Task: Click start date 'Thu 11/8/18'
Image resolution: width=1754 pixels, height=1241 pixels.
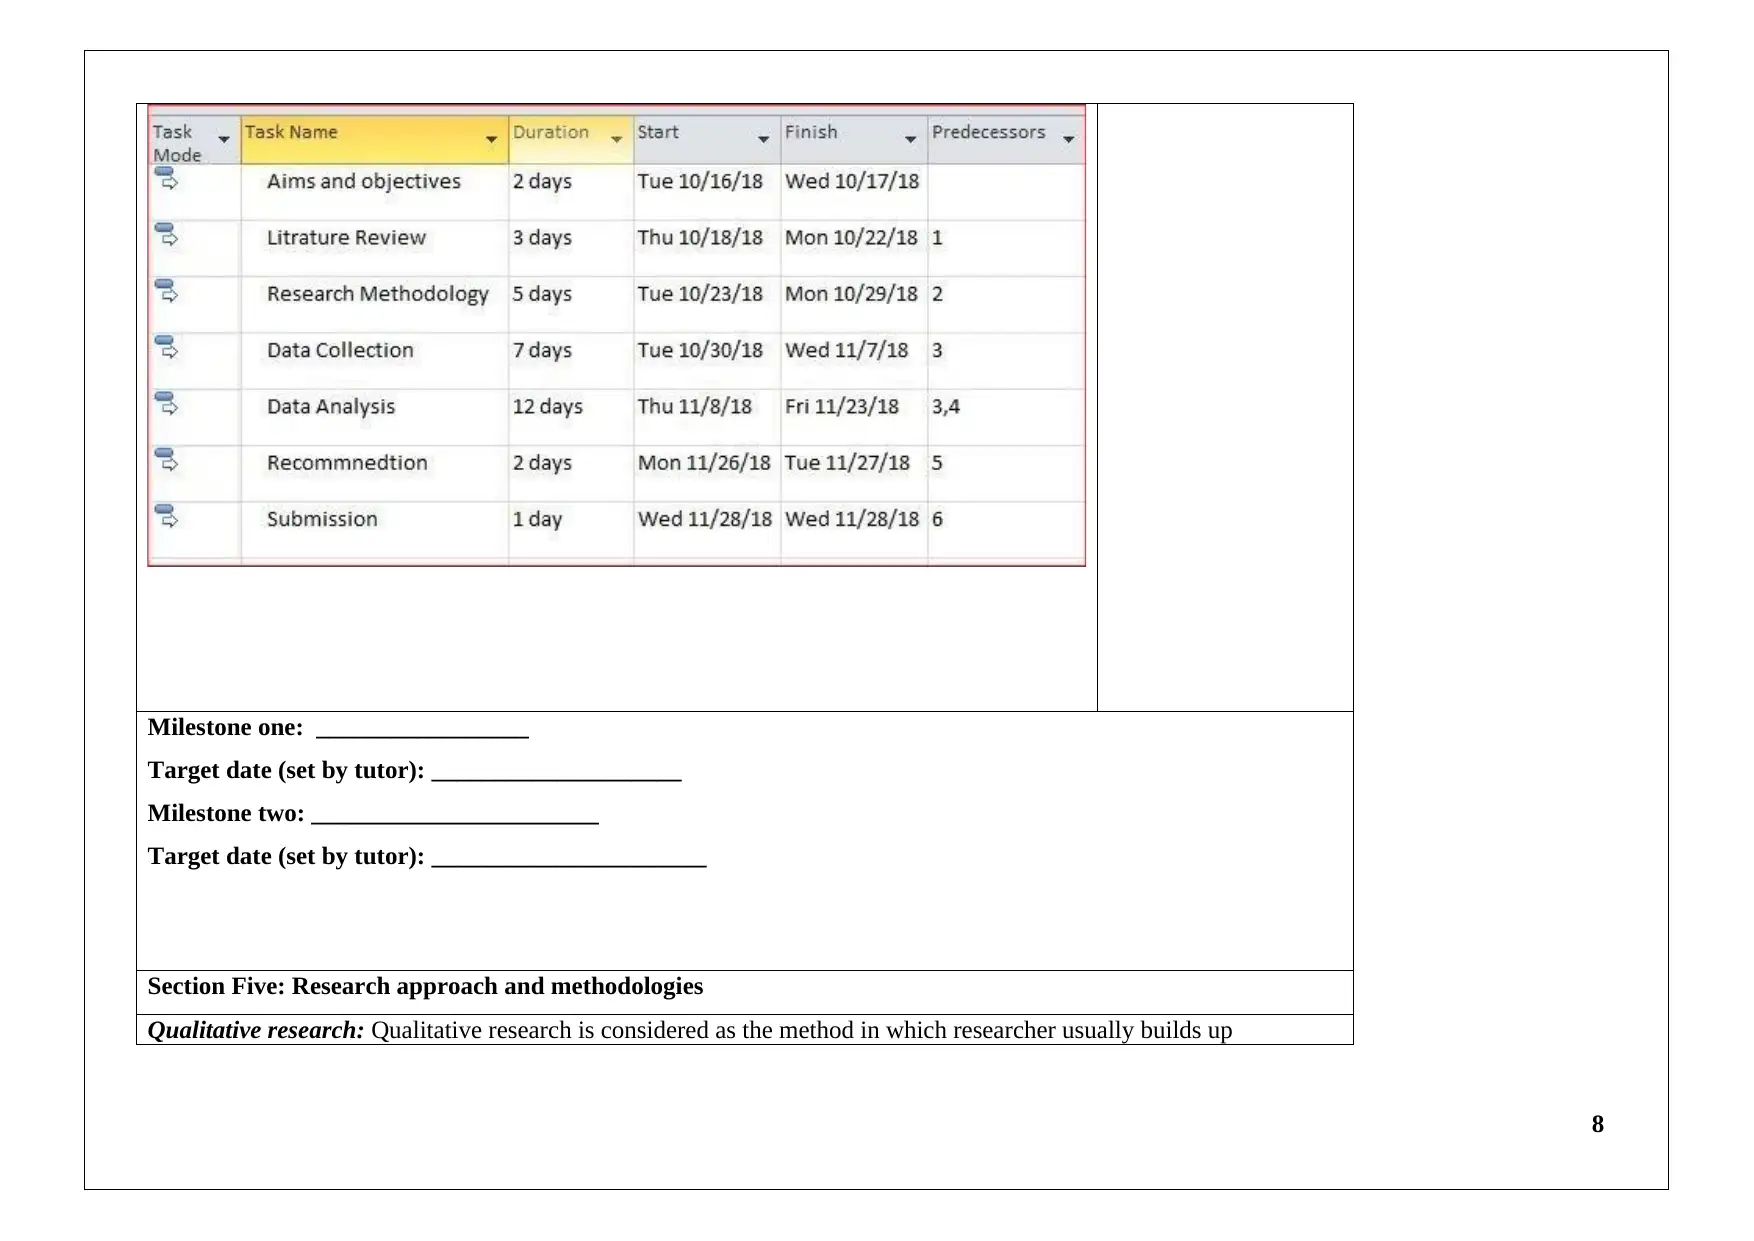Action: [x=695, y=407]
